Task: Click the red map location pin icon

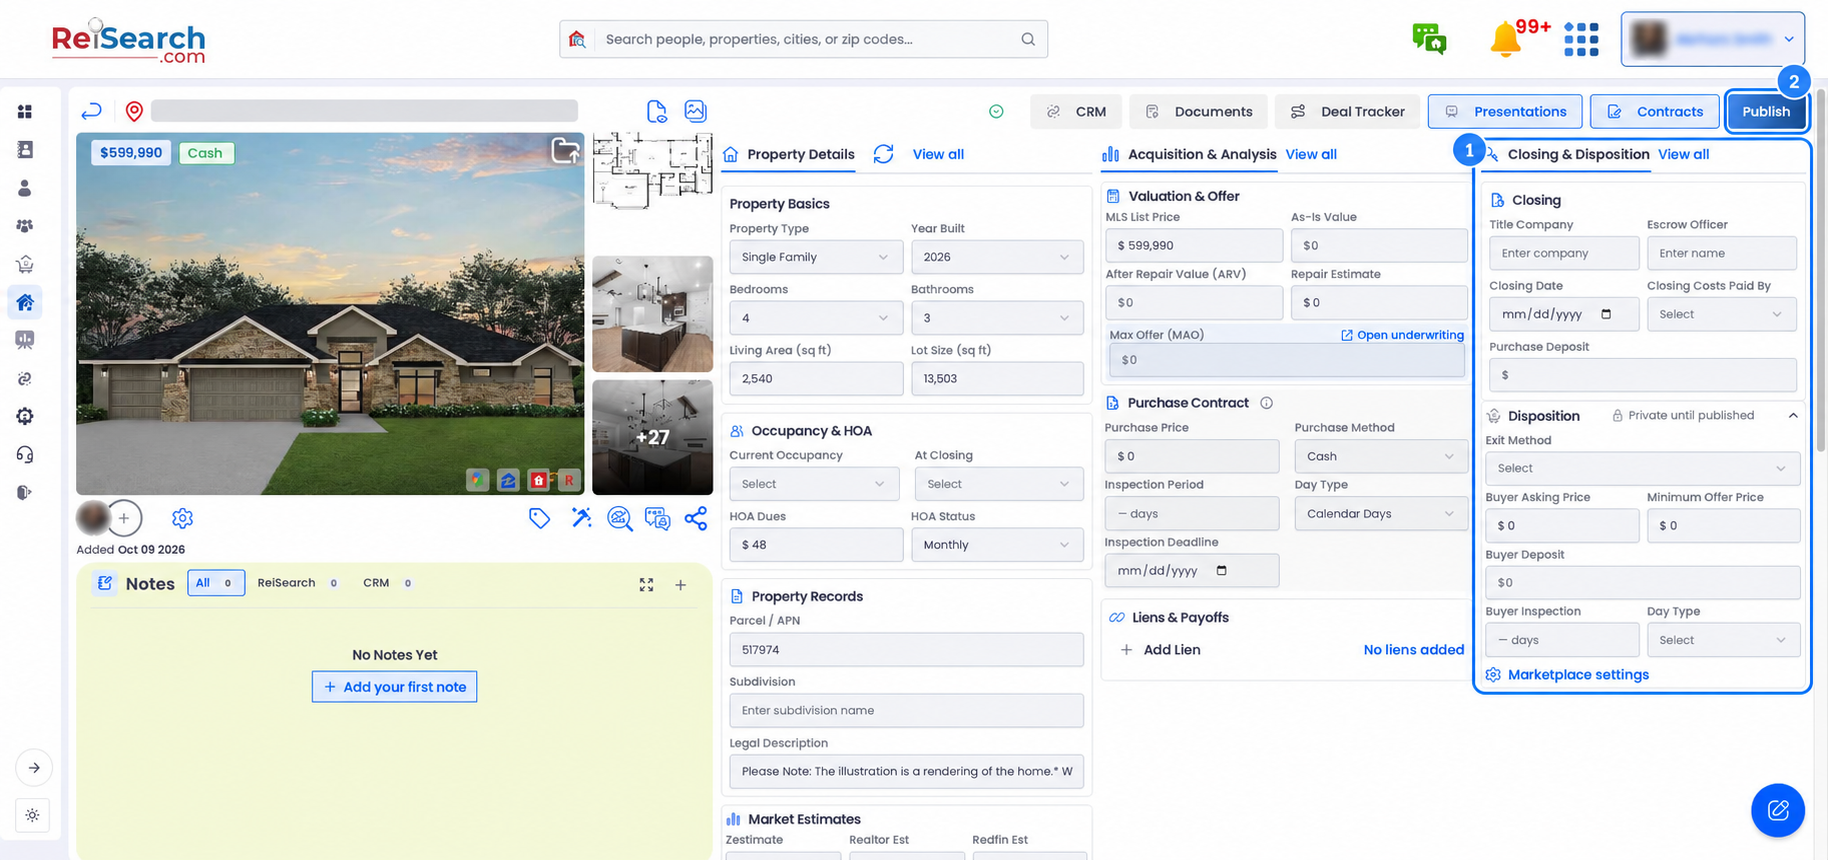Action: pyautogui.click(x=134, y=111)
